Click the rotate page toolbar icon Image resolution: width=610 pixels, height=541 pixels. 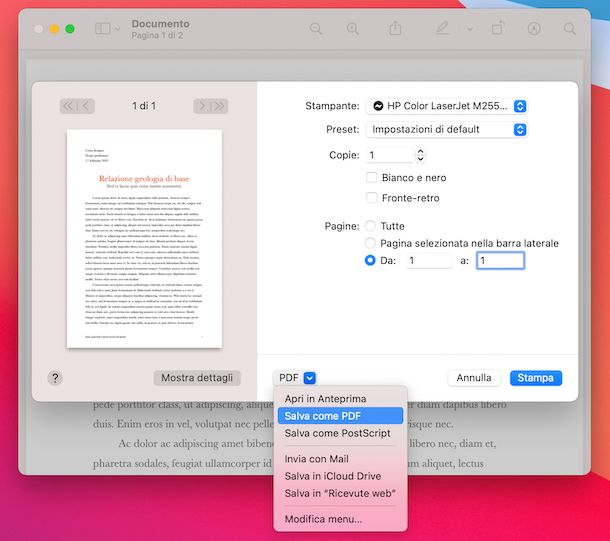coord(498,28)
